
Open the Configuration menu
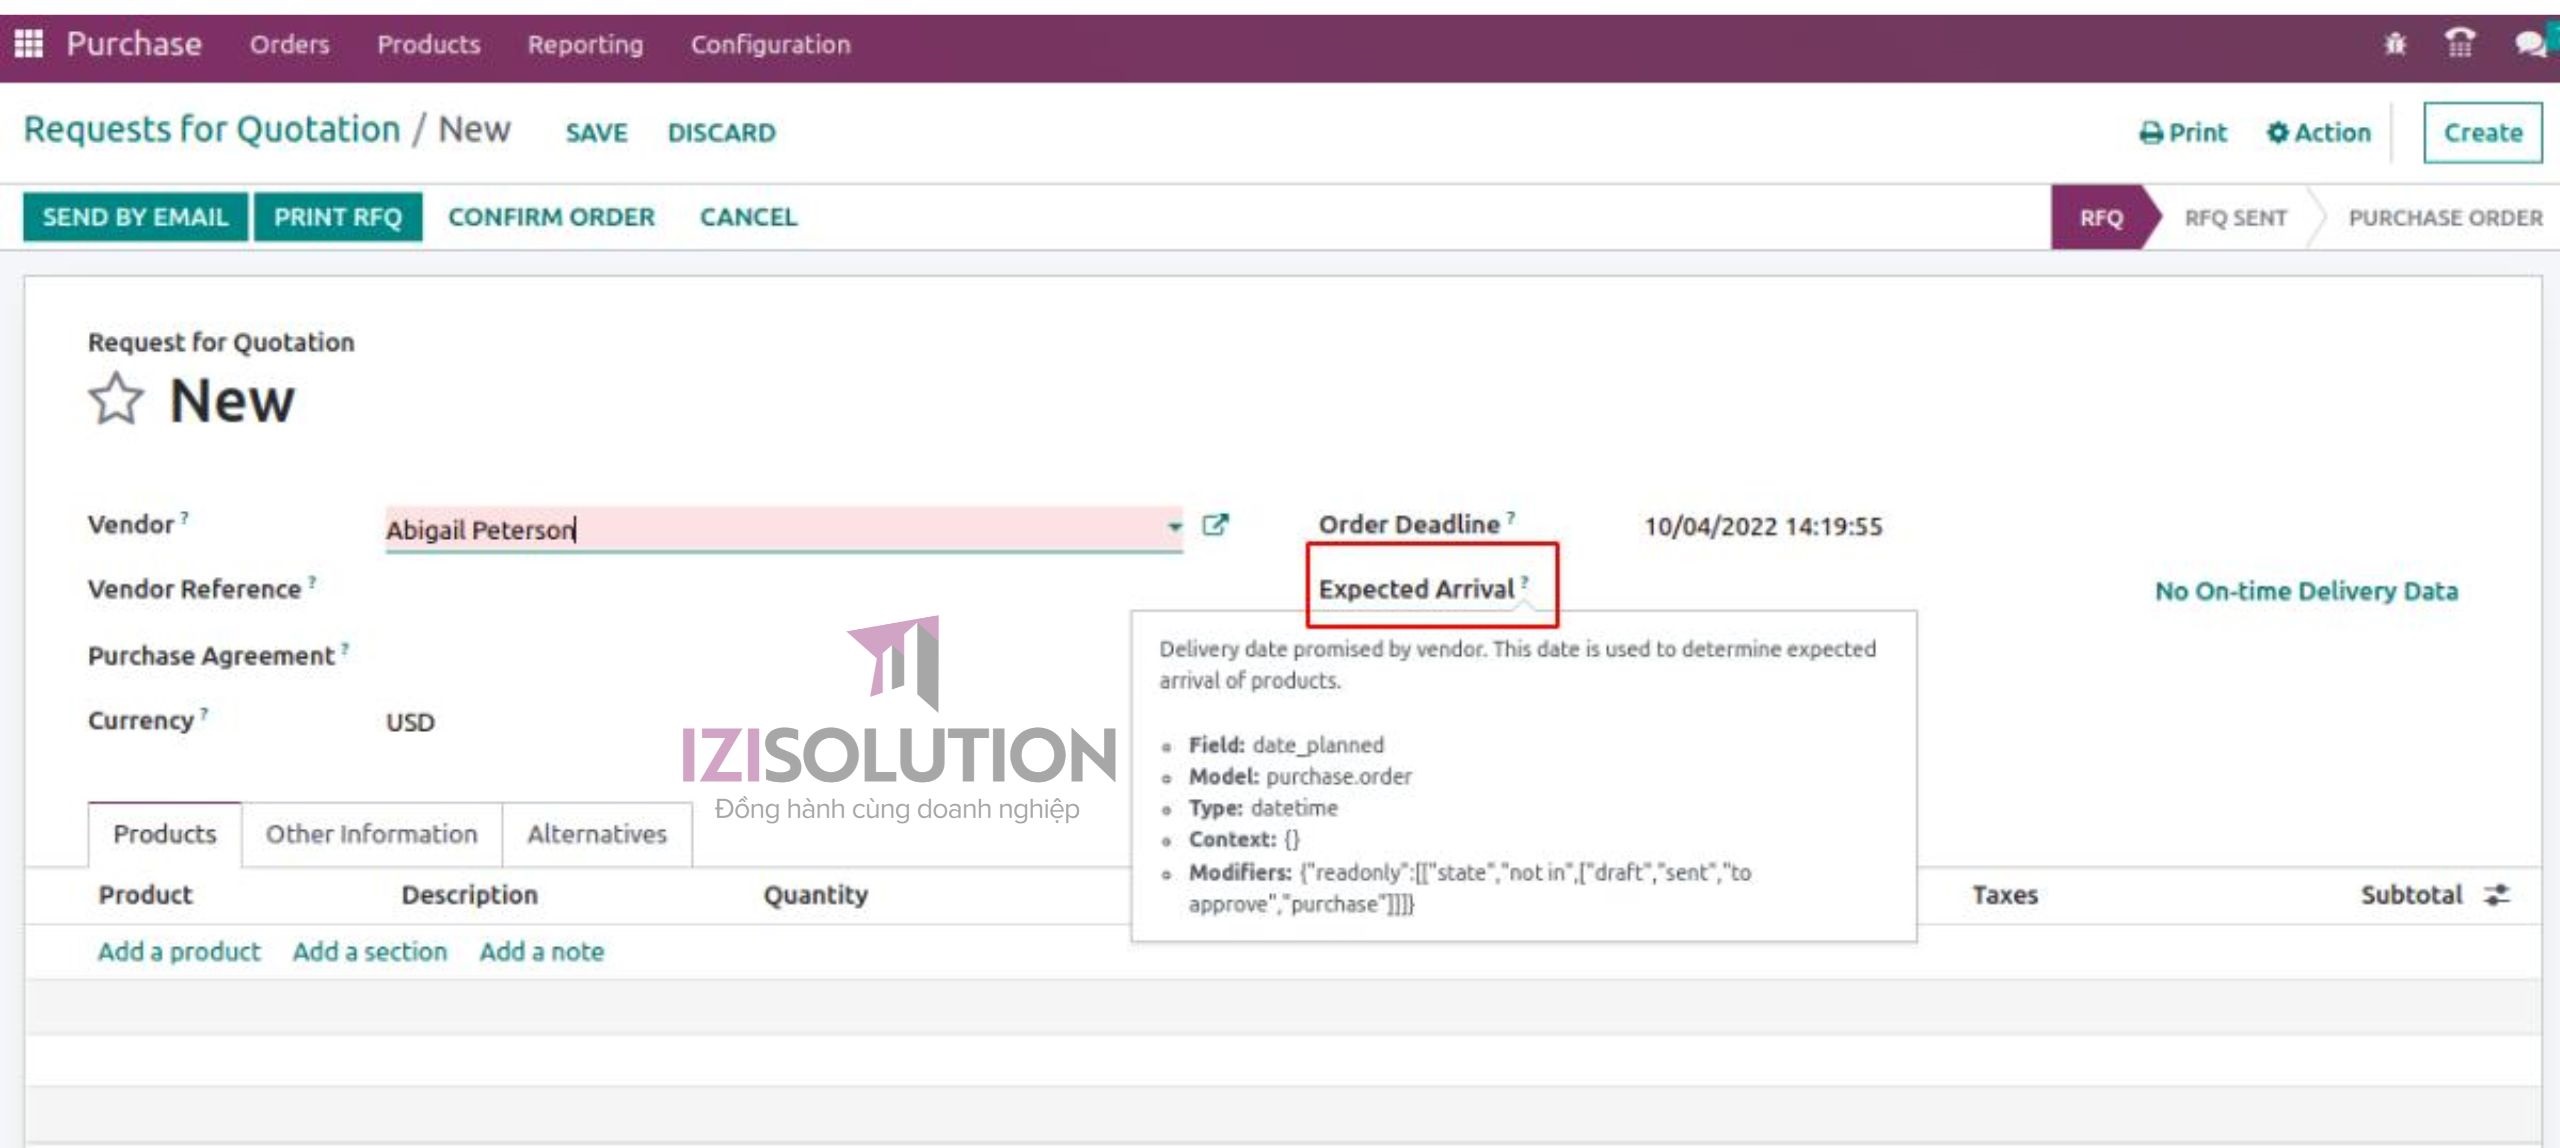[770, 44]
